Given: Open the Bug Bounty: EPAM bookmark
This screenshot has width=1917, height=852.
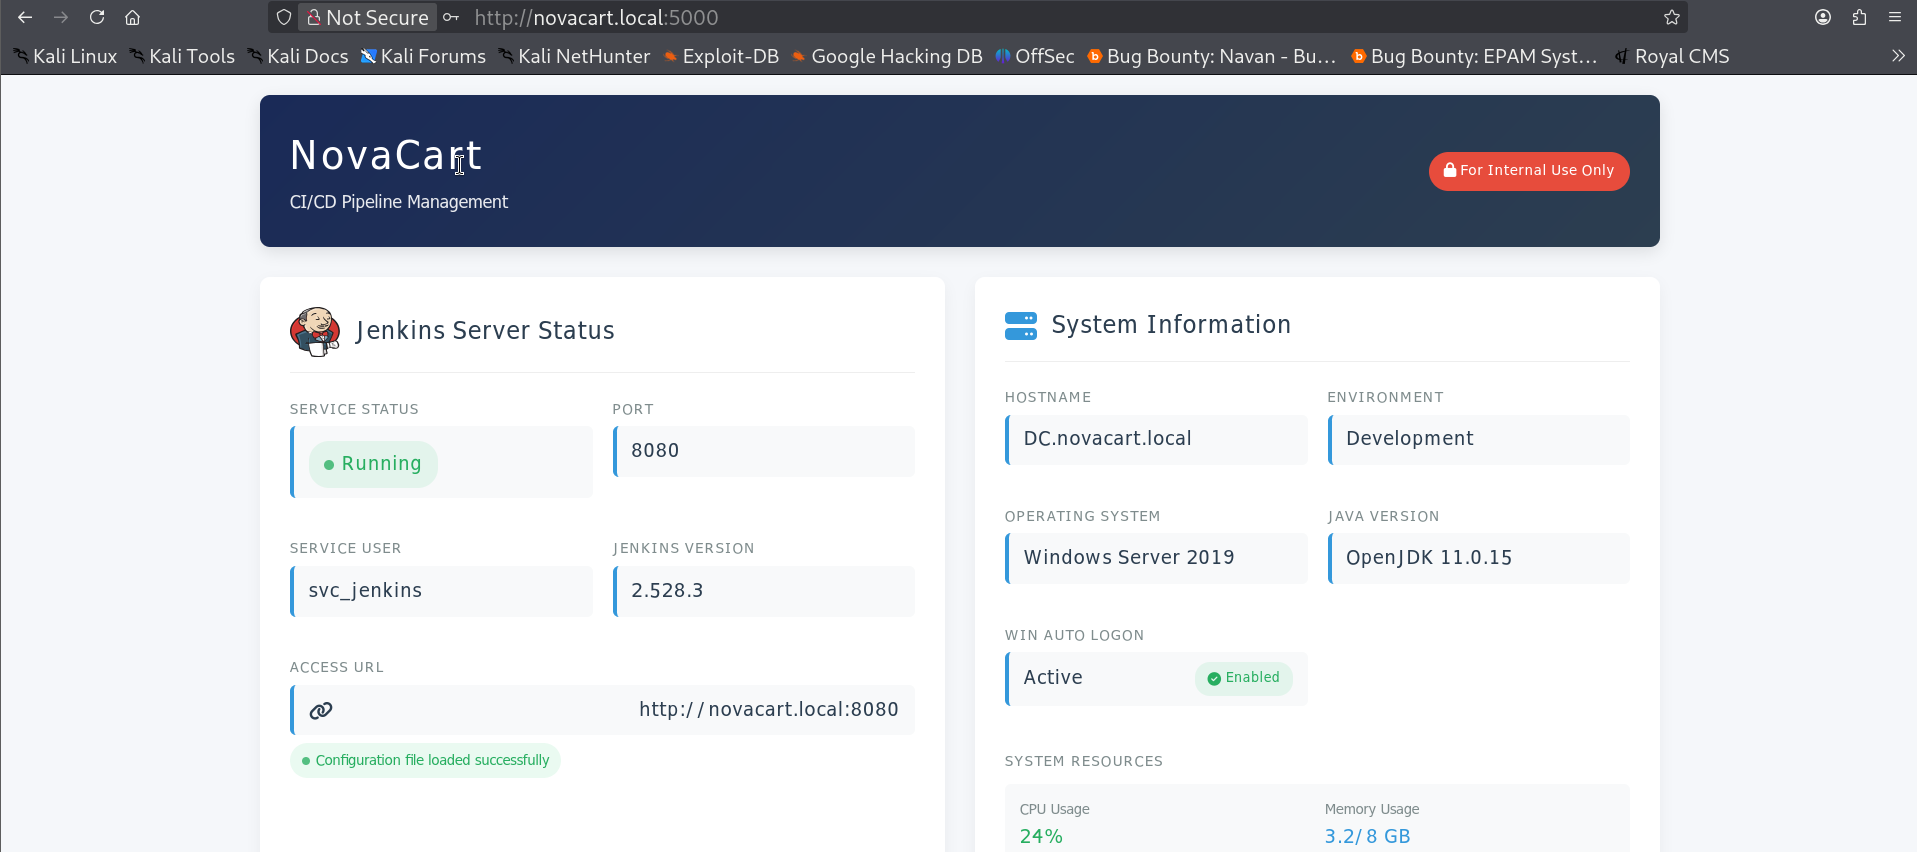Looking at the screenshot, I should coord(1474,56).
